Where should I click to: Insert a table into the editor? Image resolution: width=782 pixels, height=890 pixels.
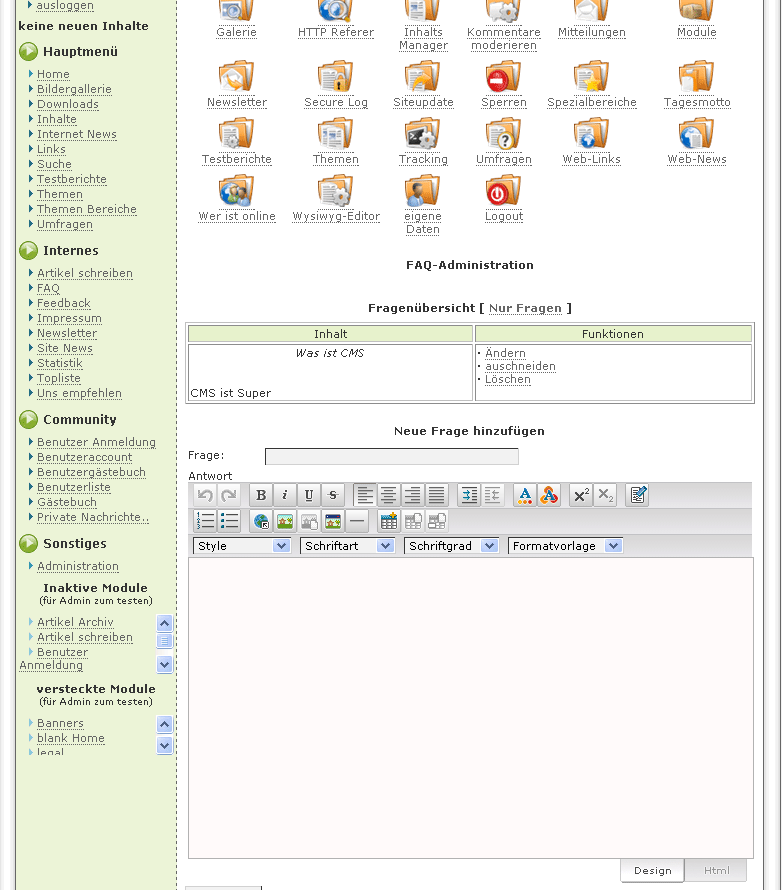389,521
